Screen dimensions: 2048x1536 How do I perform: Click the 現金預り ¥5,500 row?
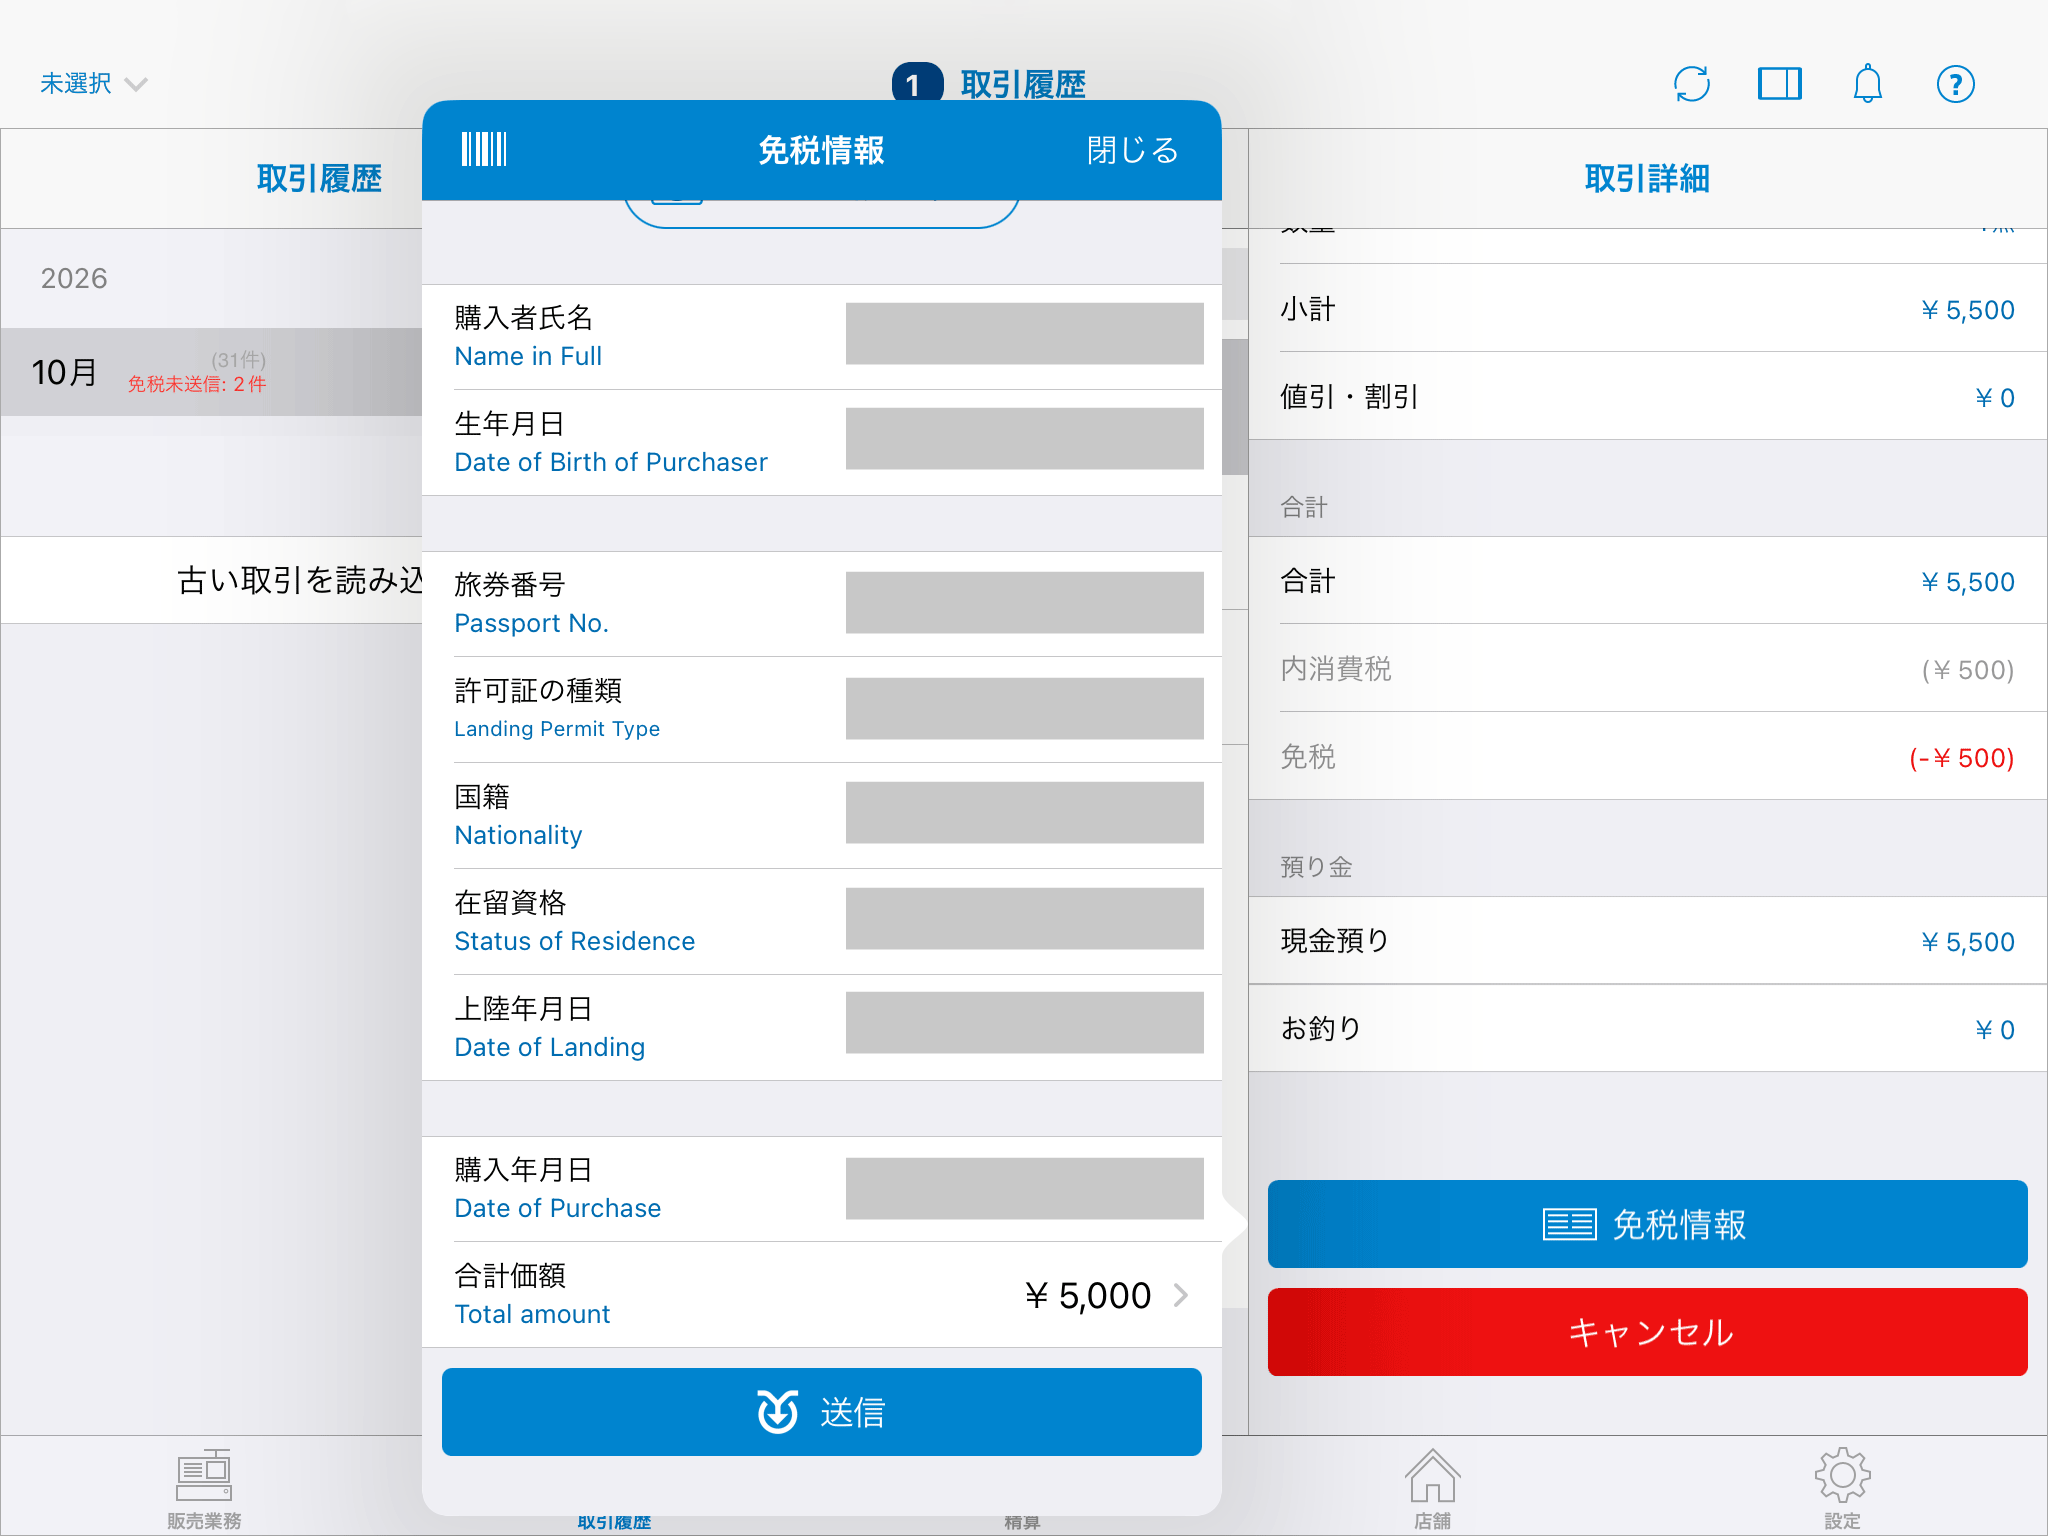1648,941
